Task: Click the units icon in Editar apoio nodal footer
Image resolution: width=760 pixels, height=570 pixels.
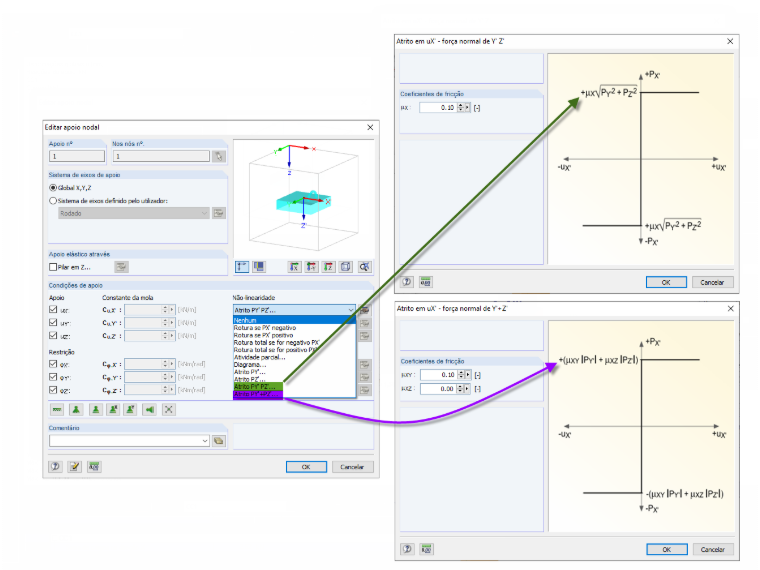Action: (94, 466)
